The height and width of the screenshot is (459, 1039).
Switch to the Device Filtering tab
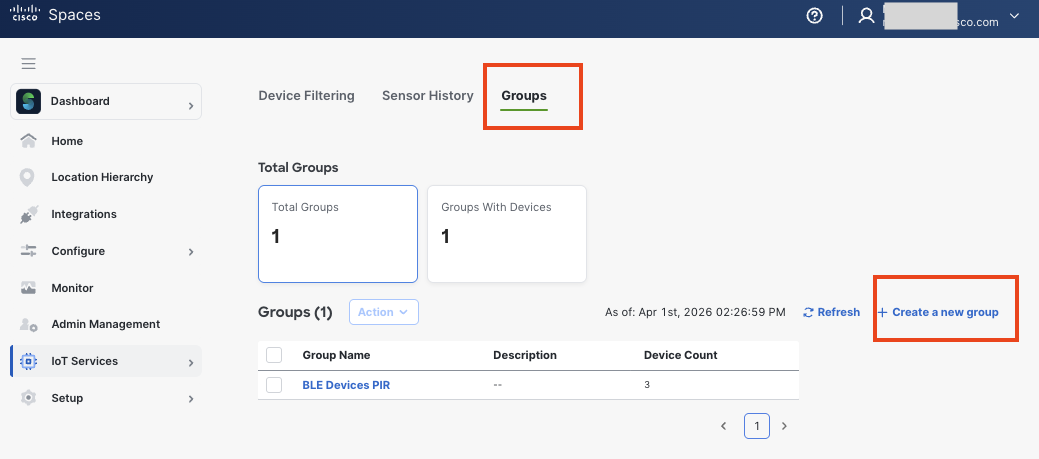306,96
